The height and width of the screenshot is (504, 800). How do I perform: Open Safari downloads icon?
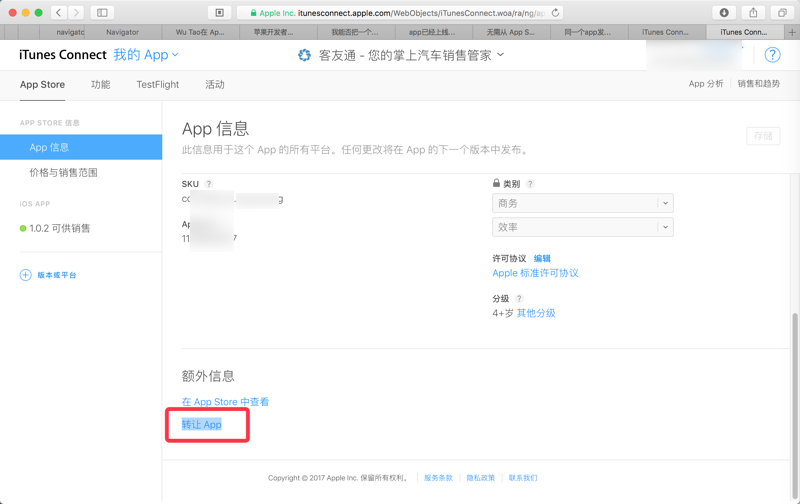(724, 13)
